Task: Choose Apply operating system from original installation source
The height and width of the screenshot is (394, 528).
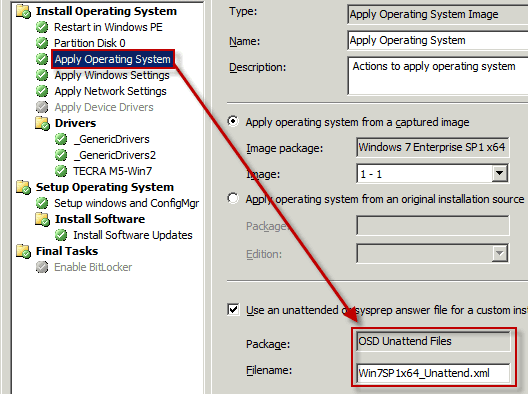Action: (x=233, y=198)
